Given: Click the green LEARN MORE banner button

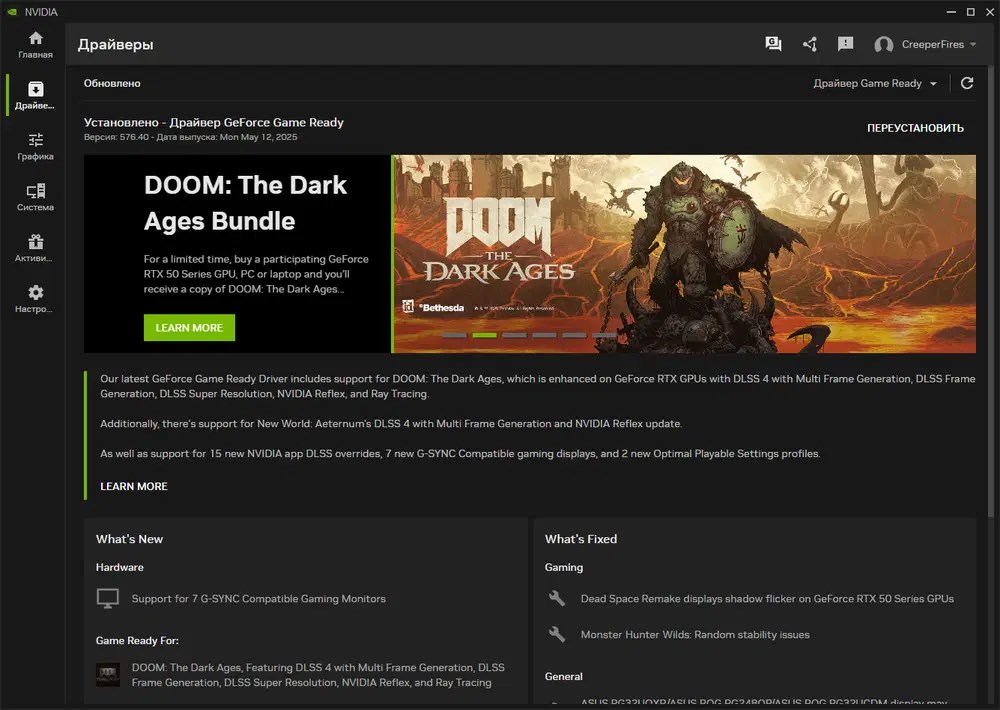Looking at the screenshot, I should point(189,327).
